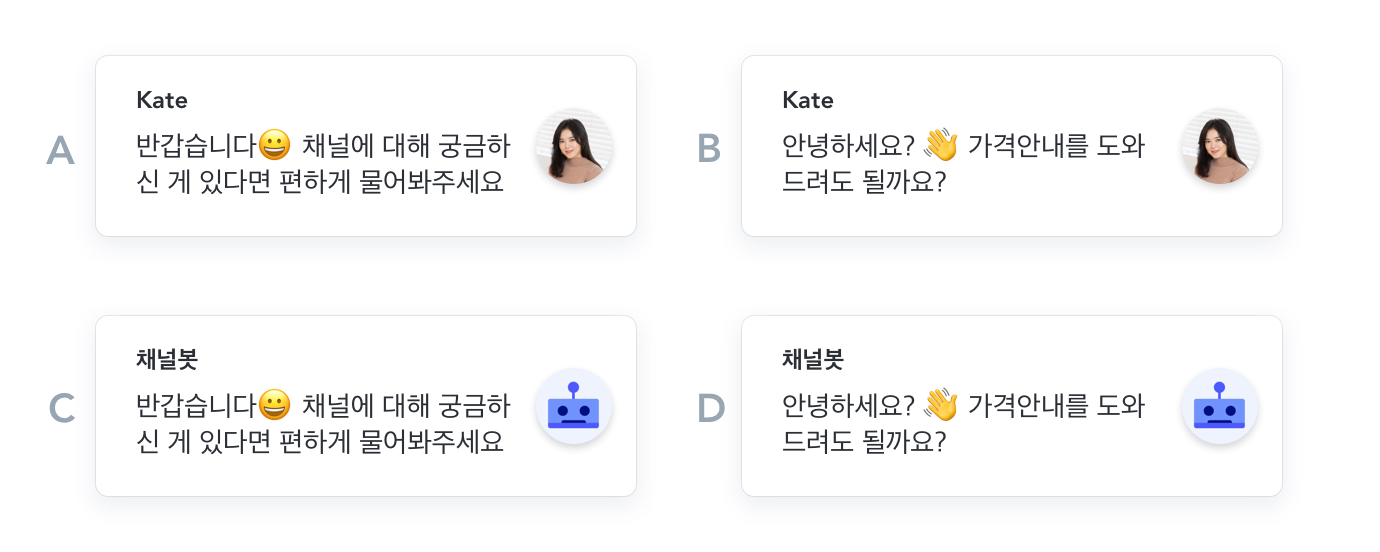Click Kate's photo avatar in card A

pos(574,147)
